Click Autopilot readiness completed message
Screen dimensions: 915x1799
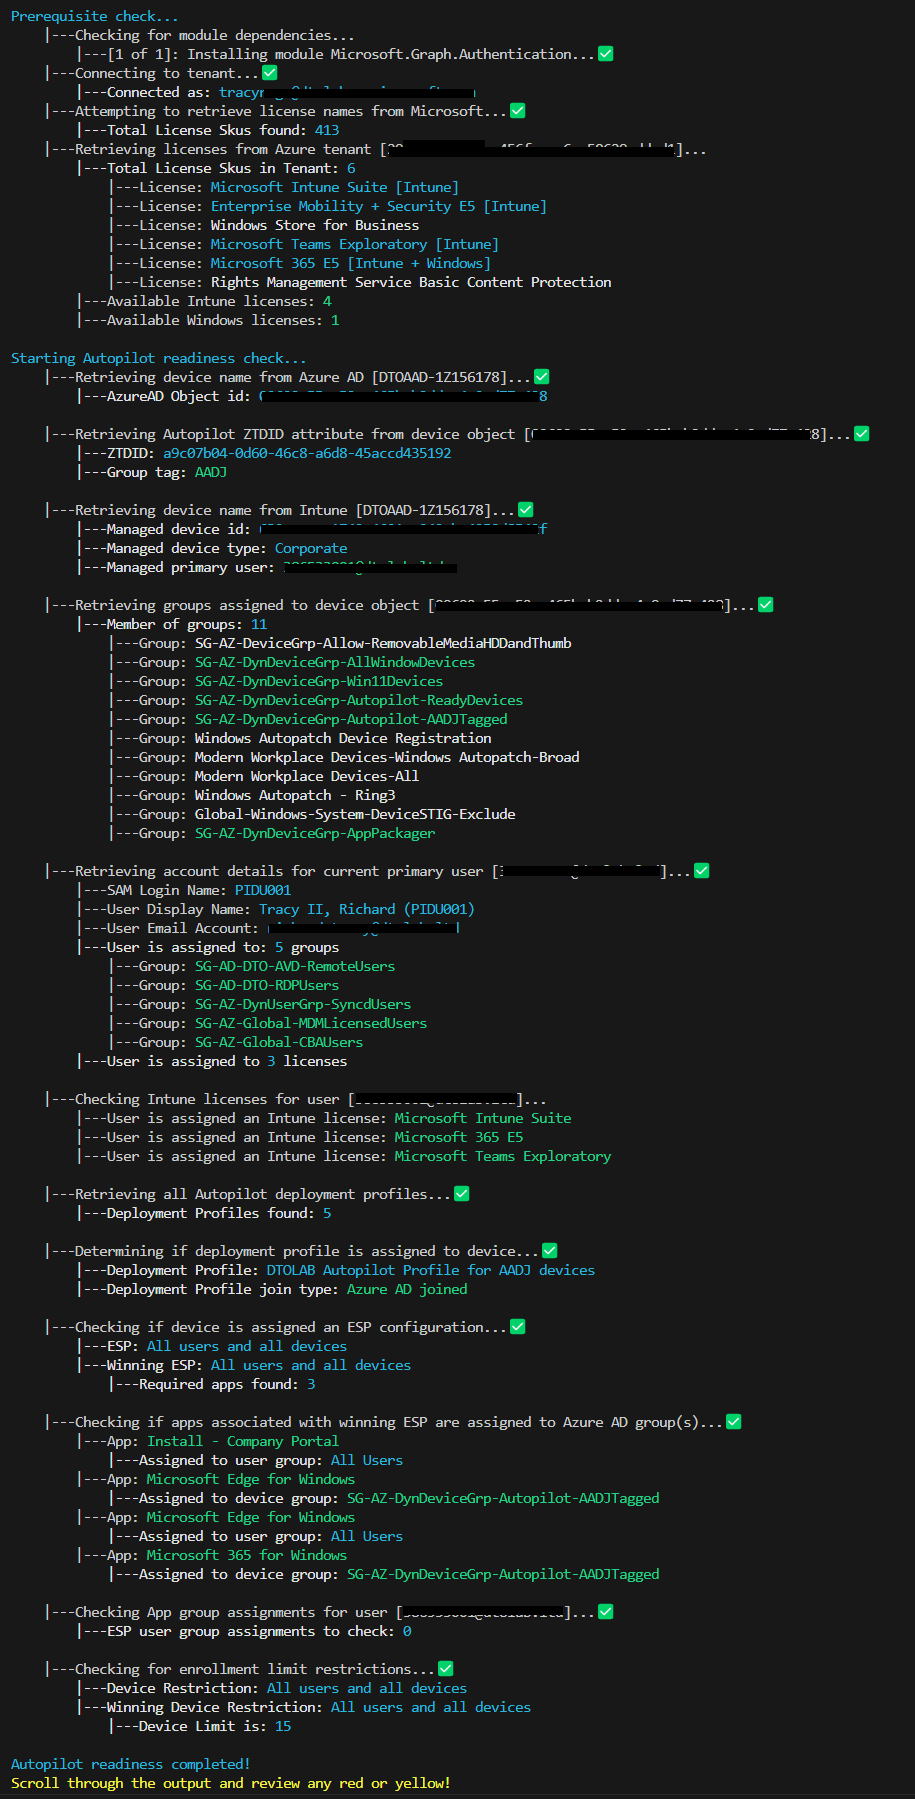pyautogui.click(x=131, y=1764)
